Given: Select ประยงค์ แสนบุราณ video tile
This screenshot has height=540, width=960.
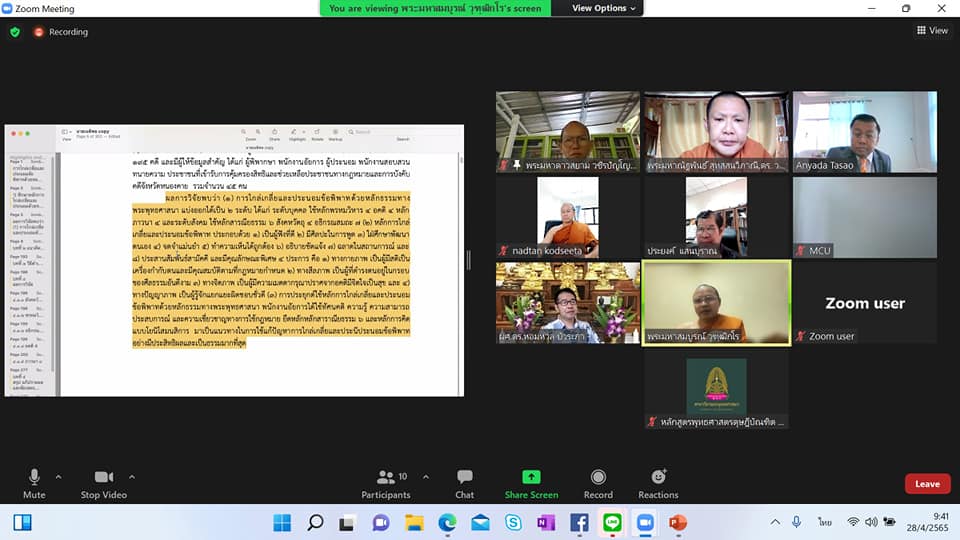Looking at the screenshot, I should [716, 217].
